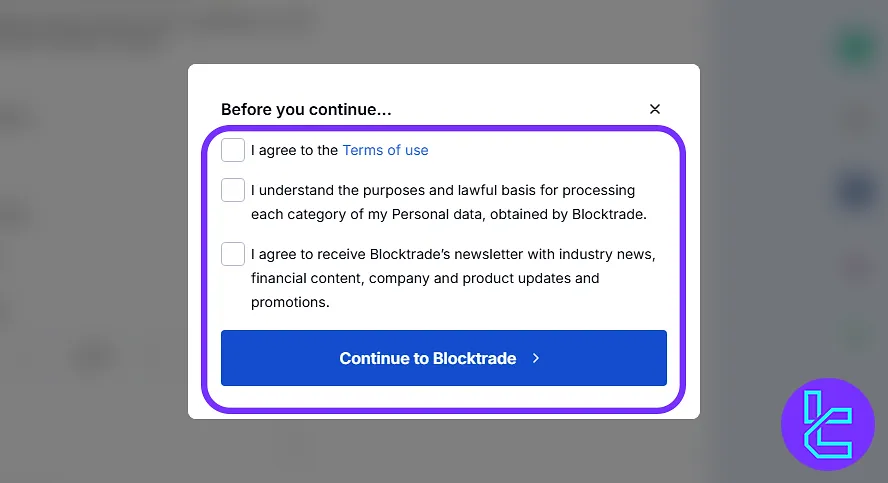Image resolution: width=888 pixels, height=483 pixels.
Task: Click the "financial content, company and product" line
Action: (425, 278)
